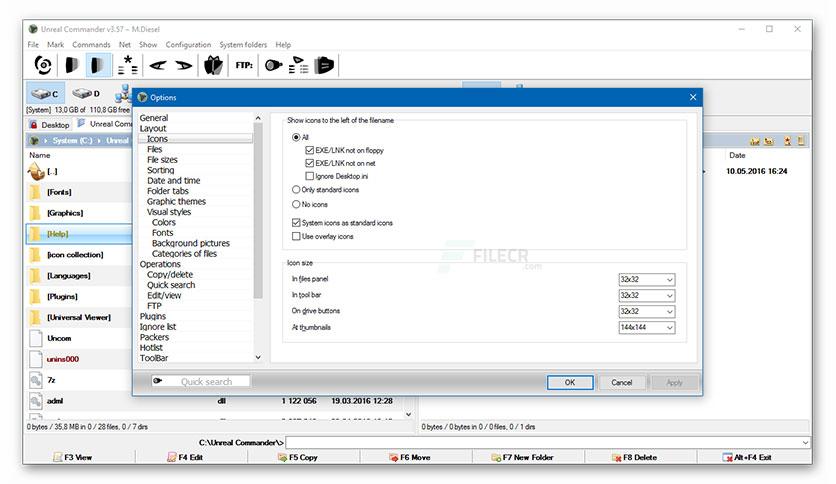This screenshot has height=484, width=836.
Task: Click the right-pointing forward arrow icon
Action: pos(183,66)
